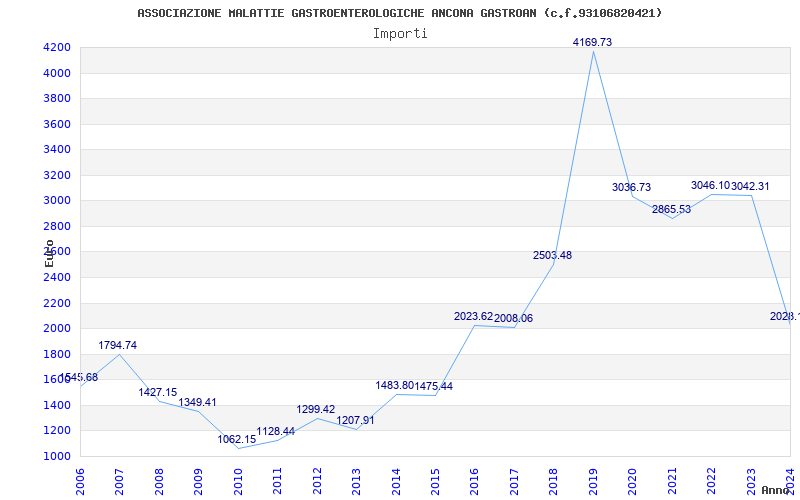The height and width of the screenshot is (500, 800).
Task: Click the 3600 y-axis tick label
Action: (57, 124)
